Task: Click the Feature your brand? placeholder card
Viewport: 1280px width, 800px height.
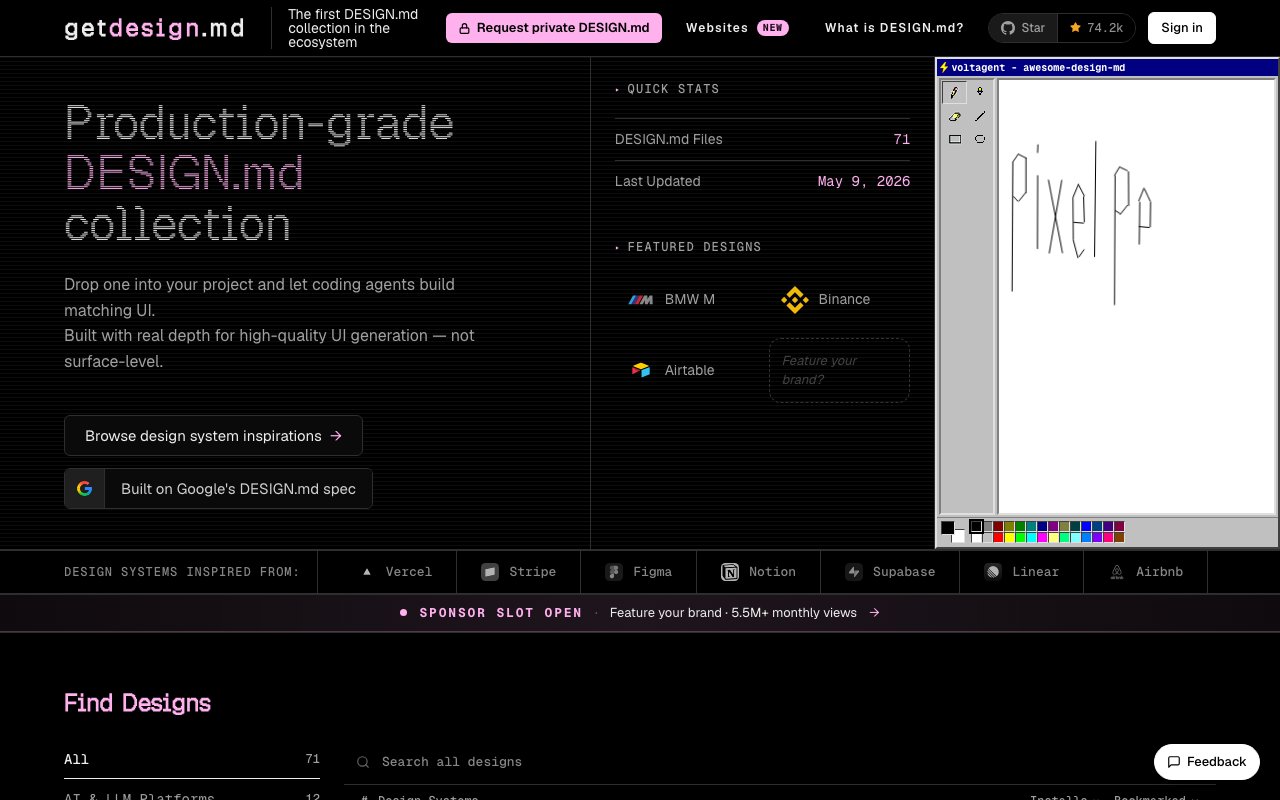Action: click(839, 370)
